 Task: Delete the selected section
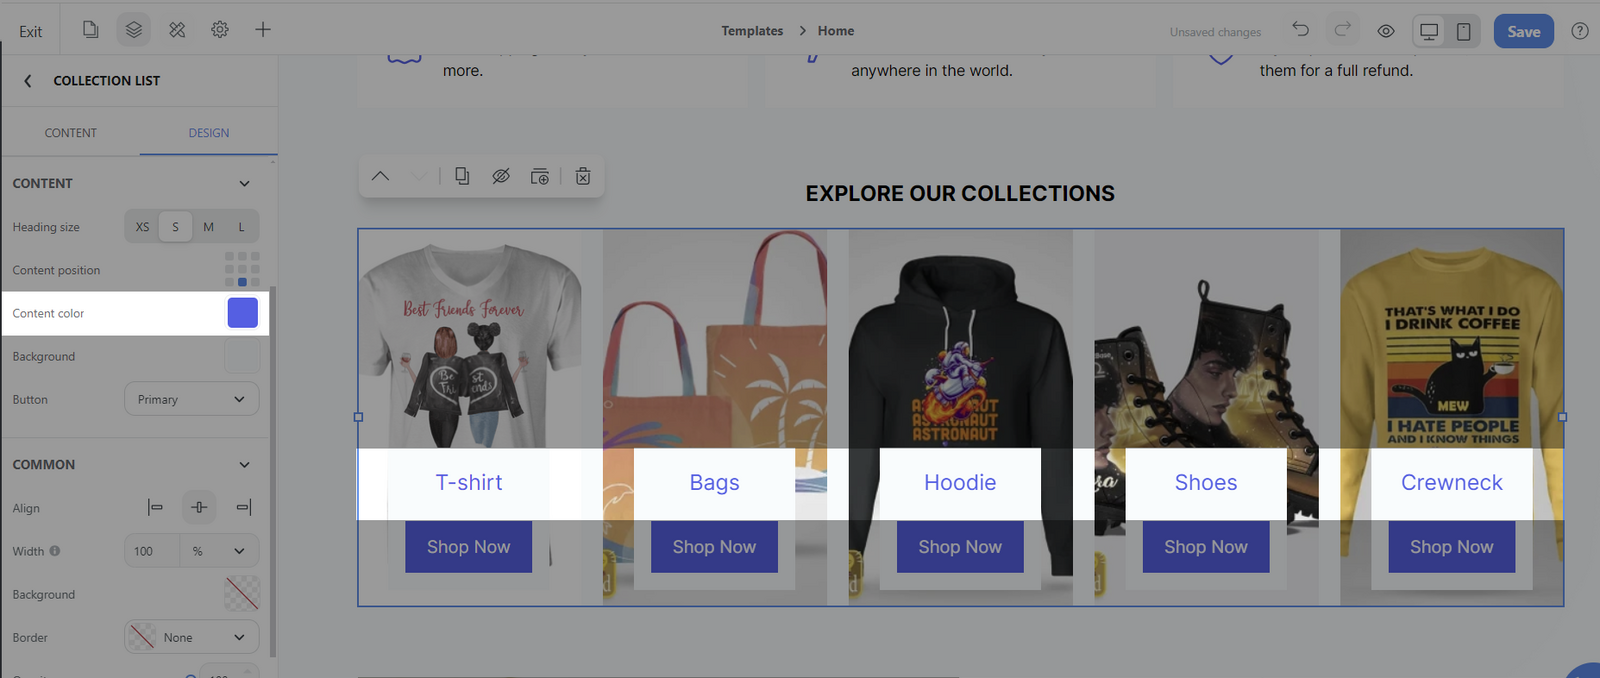(583, 176)
